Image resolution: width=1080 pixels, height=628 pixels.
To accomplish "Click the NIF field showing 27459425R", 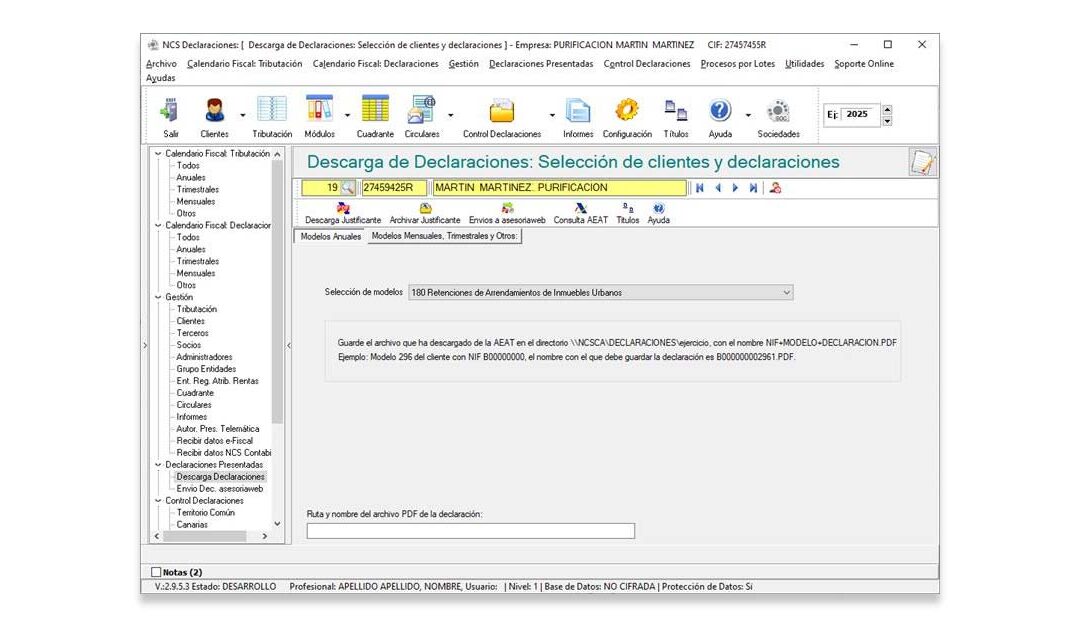I will coord(394,188).
